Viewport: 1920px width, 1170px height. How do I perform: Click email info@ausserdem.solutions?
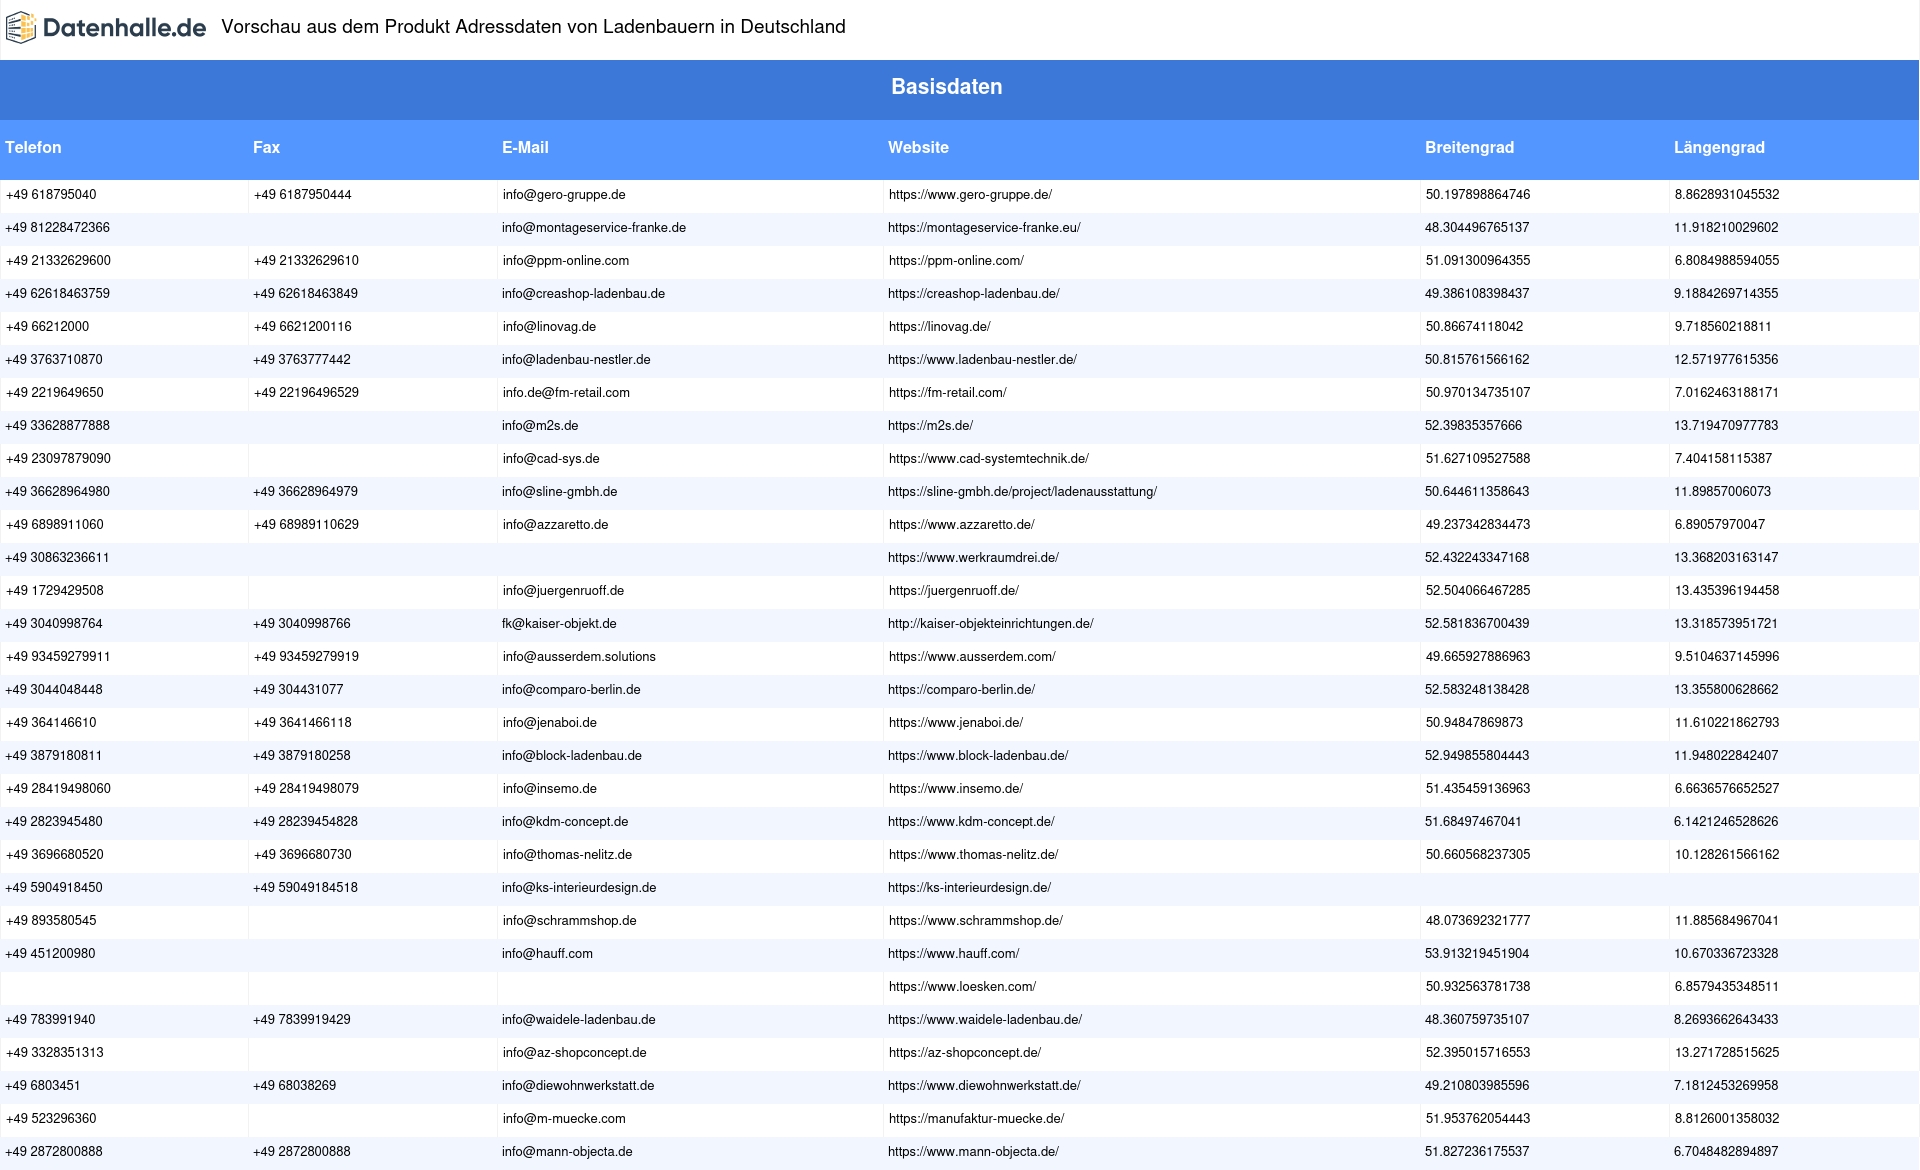coord(579,657)
